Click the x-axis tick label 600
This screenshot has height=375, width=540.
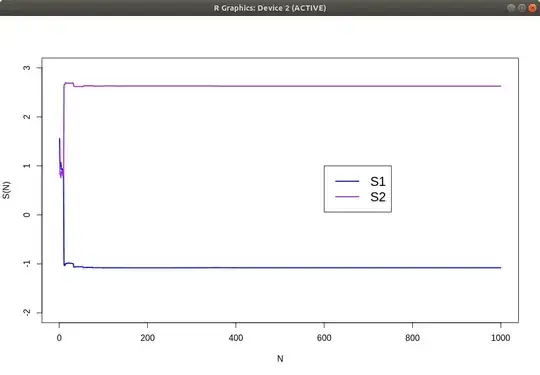coord(324,338)
